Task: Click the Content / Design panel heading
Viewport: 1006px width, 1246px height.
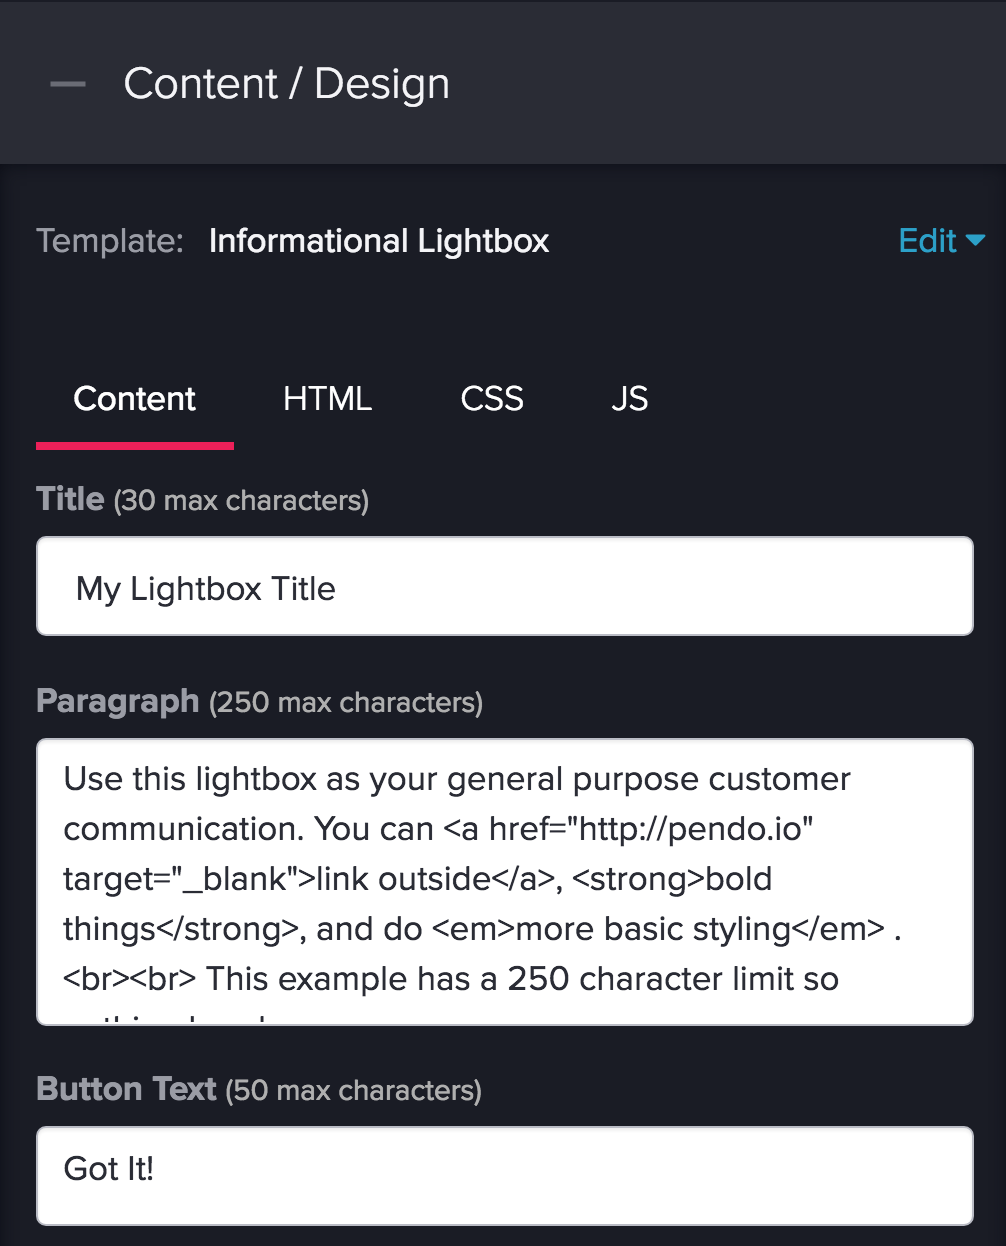Action: pos(286,84)
